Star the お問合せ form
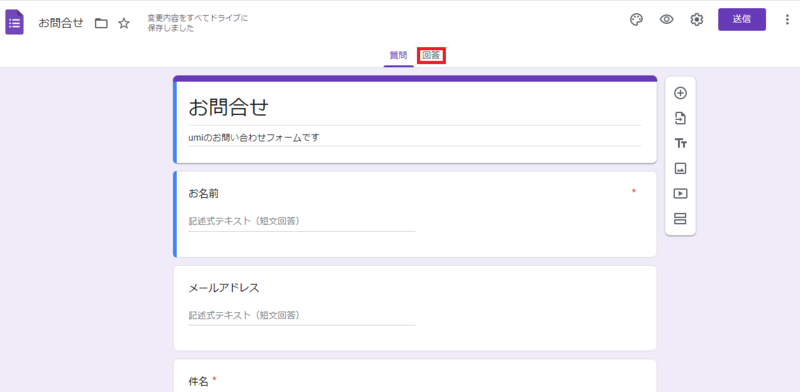Viewport: 800px width, 392px height. click(x=124, y=23)
